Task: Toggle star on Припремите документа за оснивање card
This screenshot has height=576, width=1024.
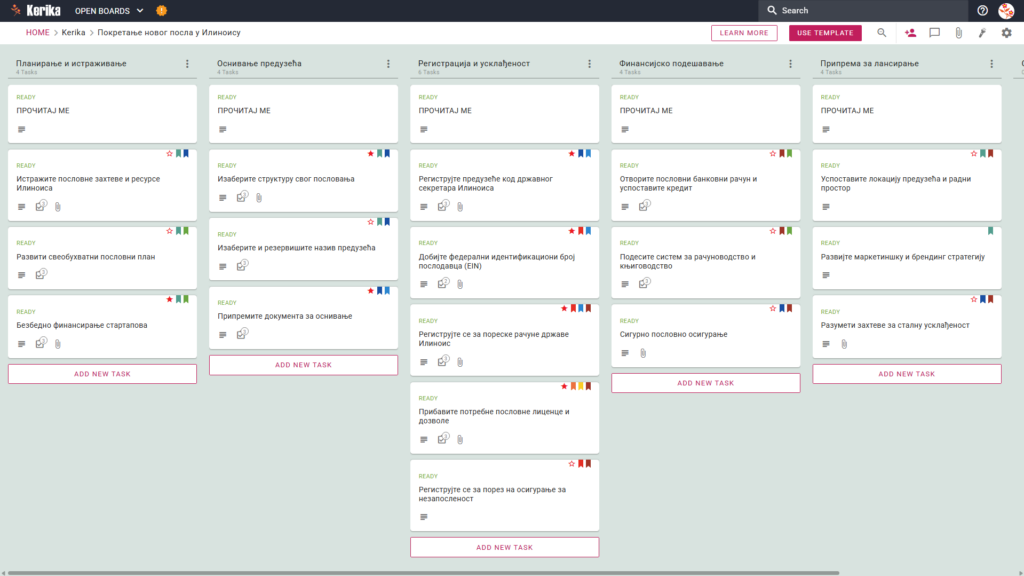Action: (370, 291)
